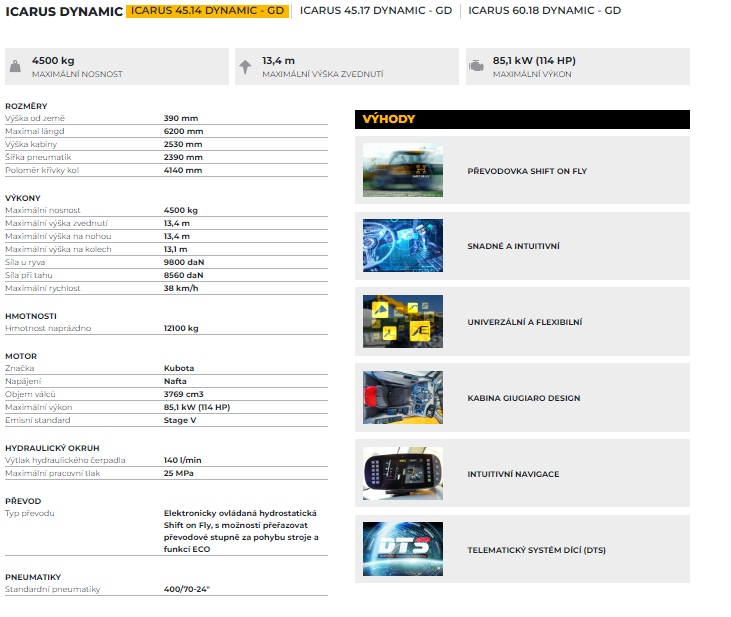
Task: Click the 3769 cm3 displacement value
Action: click(183, 395)
